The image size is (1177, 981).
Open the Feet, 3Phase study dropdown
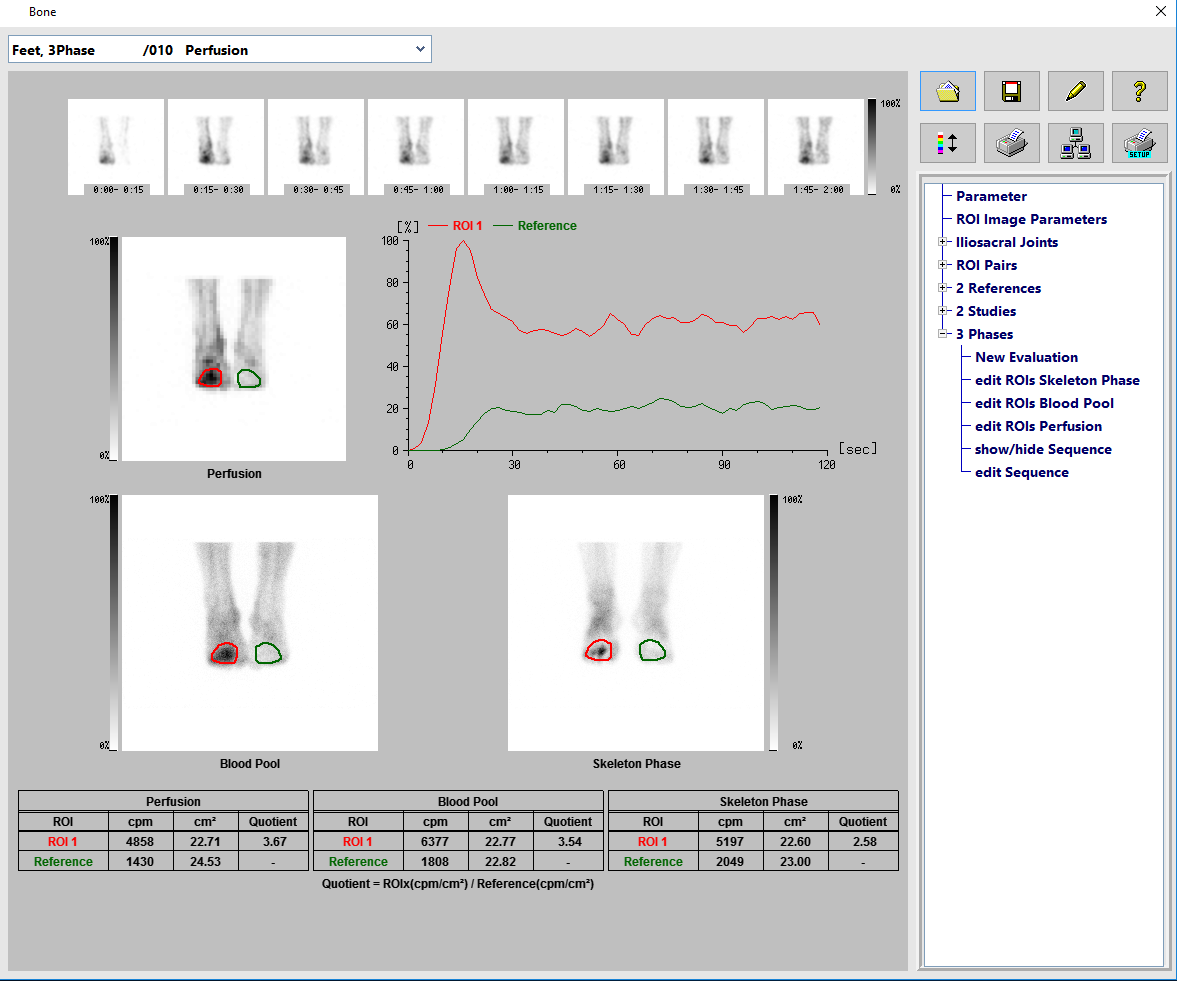[420, 50]
